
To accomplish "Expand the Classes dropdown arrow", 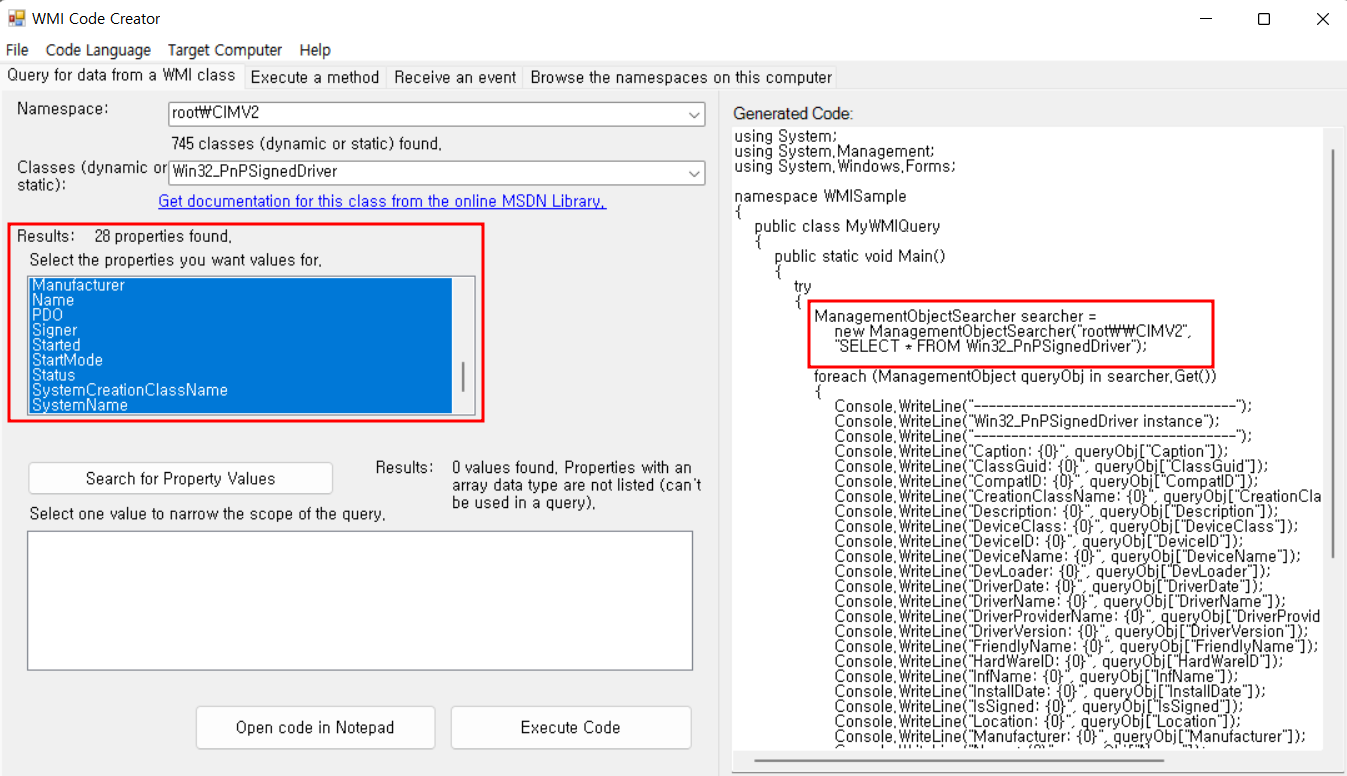I will pyautogui.click(x=695, y=172).
